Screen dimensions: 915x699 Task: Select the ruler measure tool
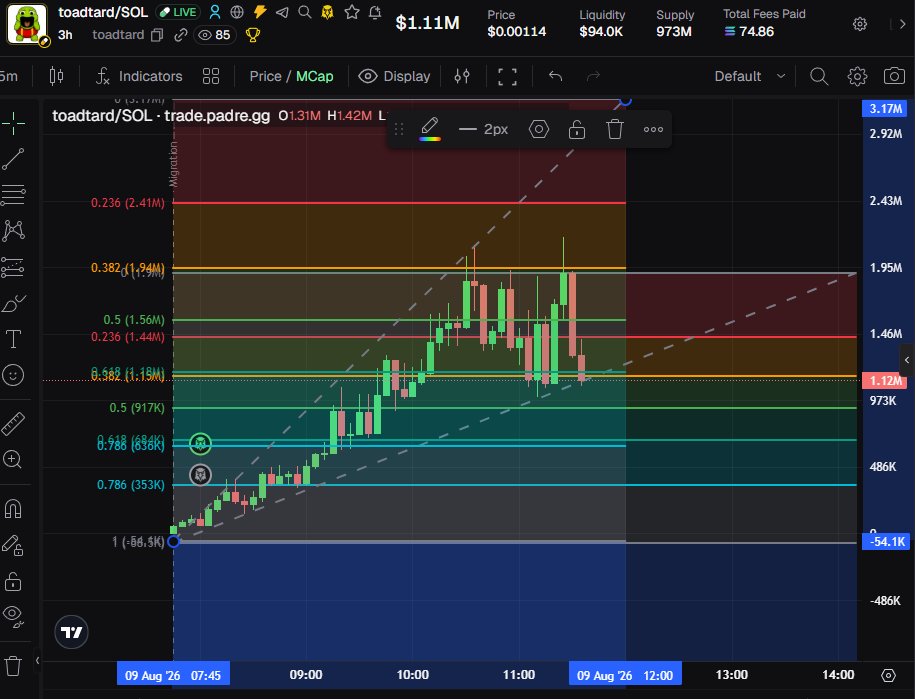(13, 424)
